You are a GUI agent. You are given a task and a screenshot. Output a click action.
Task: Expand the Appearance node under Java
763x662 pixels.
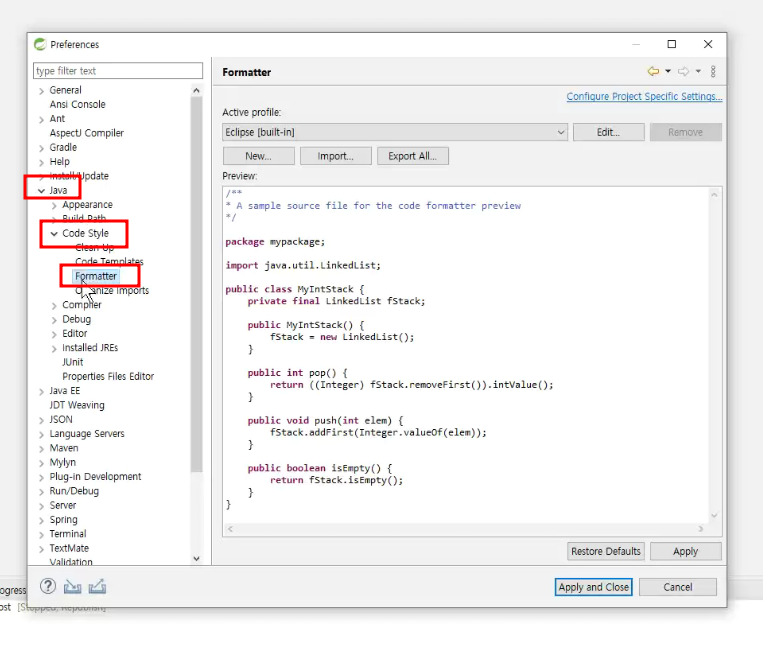[54, 205]
